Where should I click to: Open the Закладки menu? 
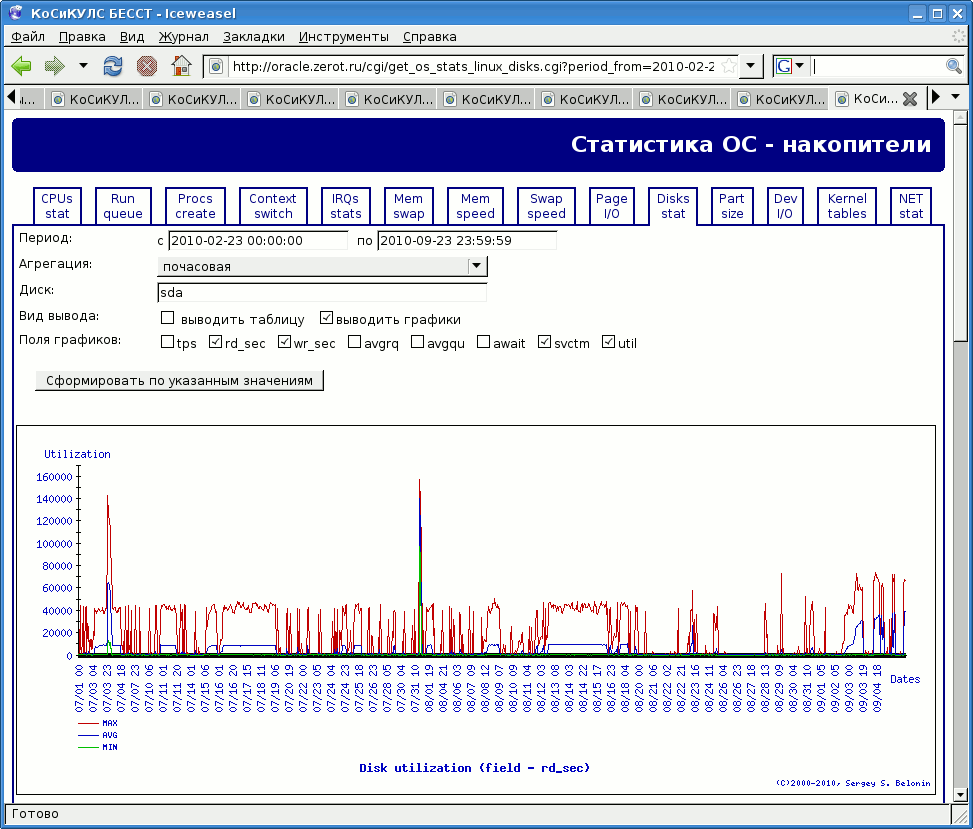tap(254, 37)
